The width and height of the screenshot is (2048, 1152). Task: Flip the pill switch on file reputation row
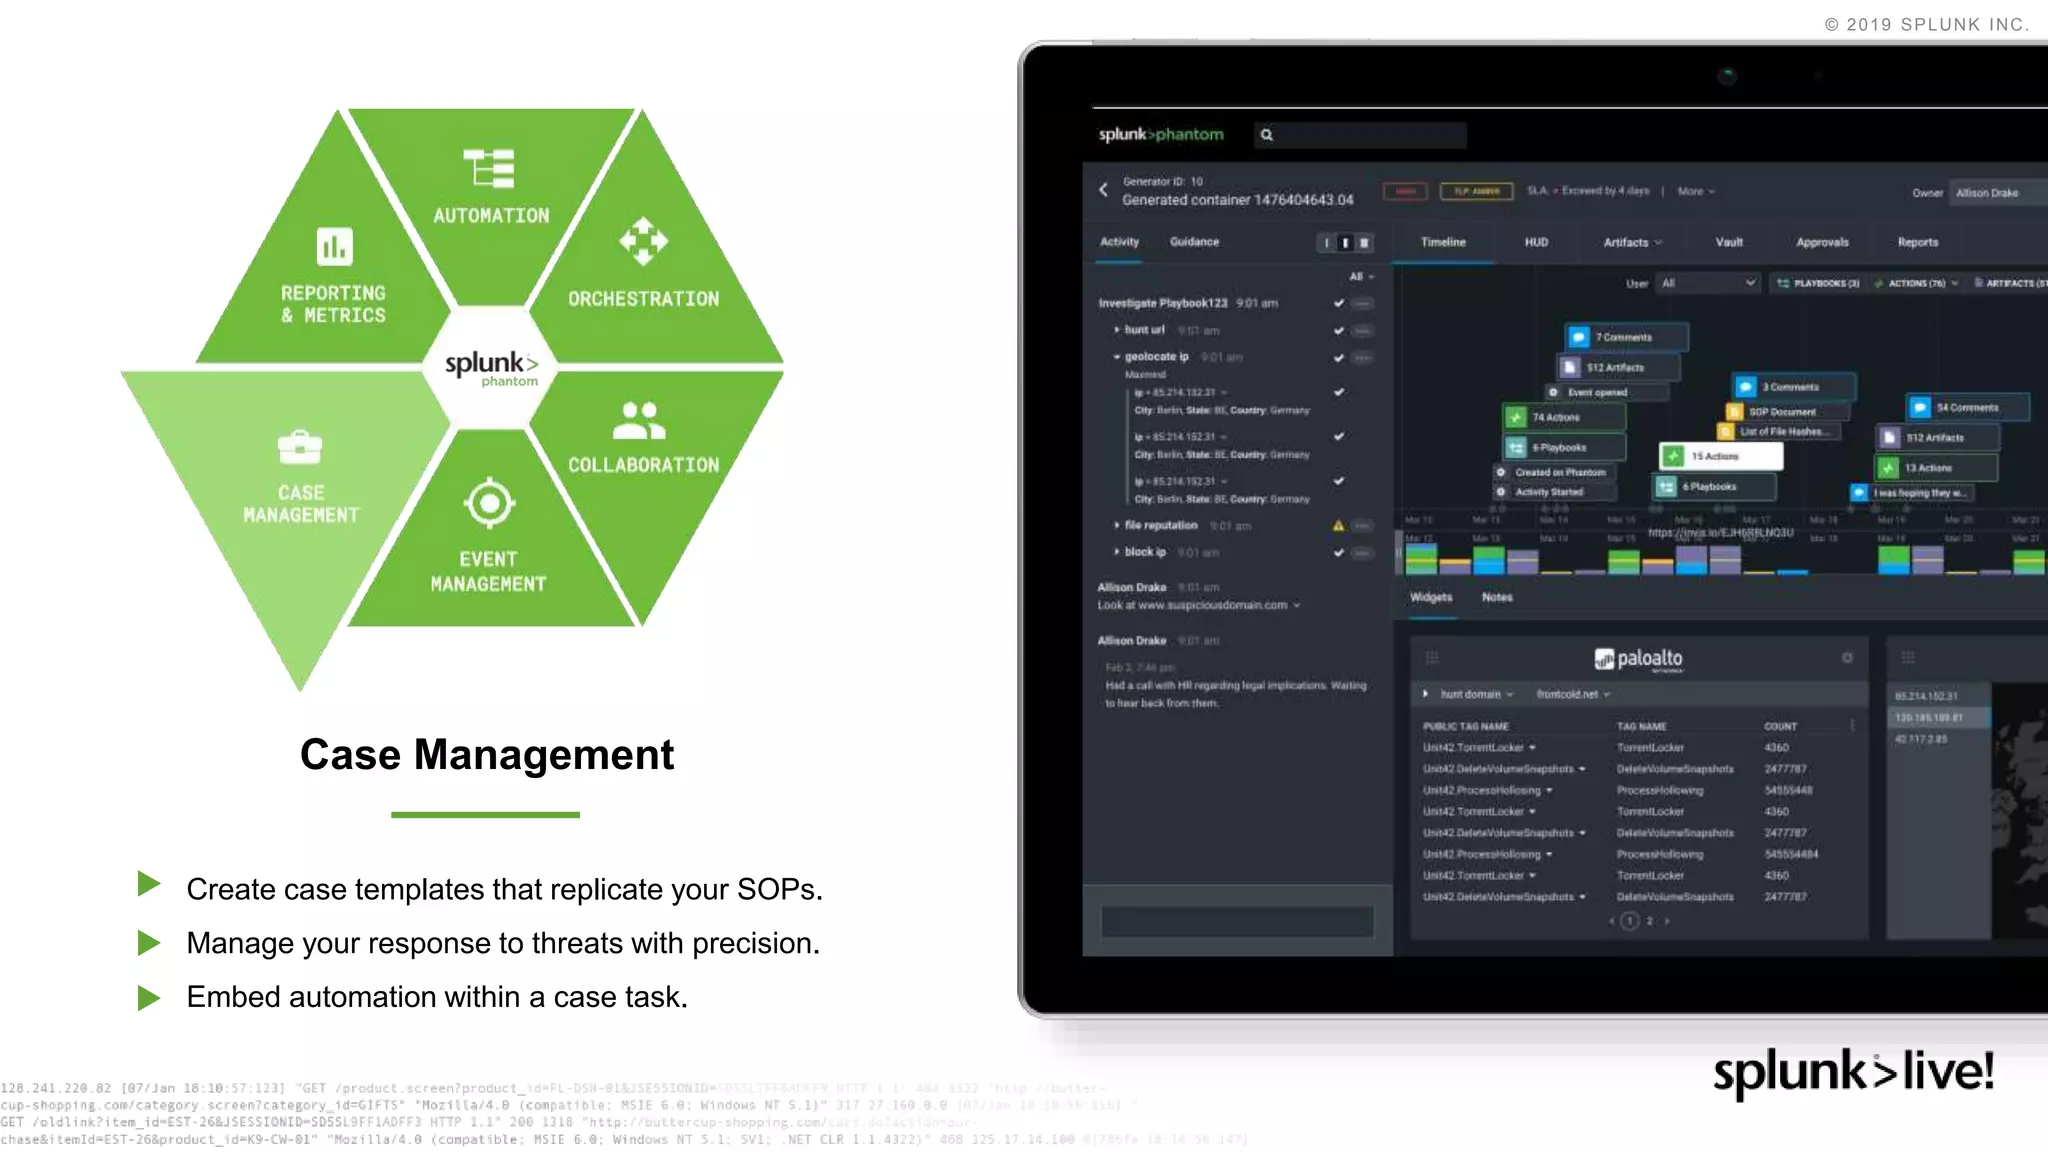coord(1362,525)
